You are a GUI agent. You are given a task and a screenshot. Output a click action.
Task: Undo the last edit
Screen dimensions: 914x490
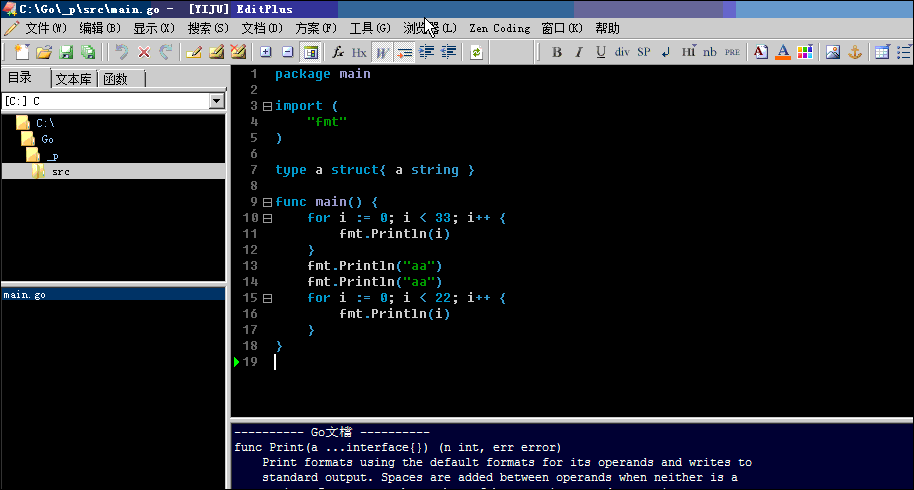click(121, 52)
